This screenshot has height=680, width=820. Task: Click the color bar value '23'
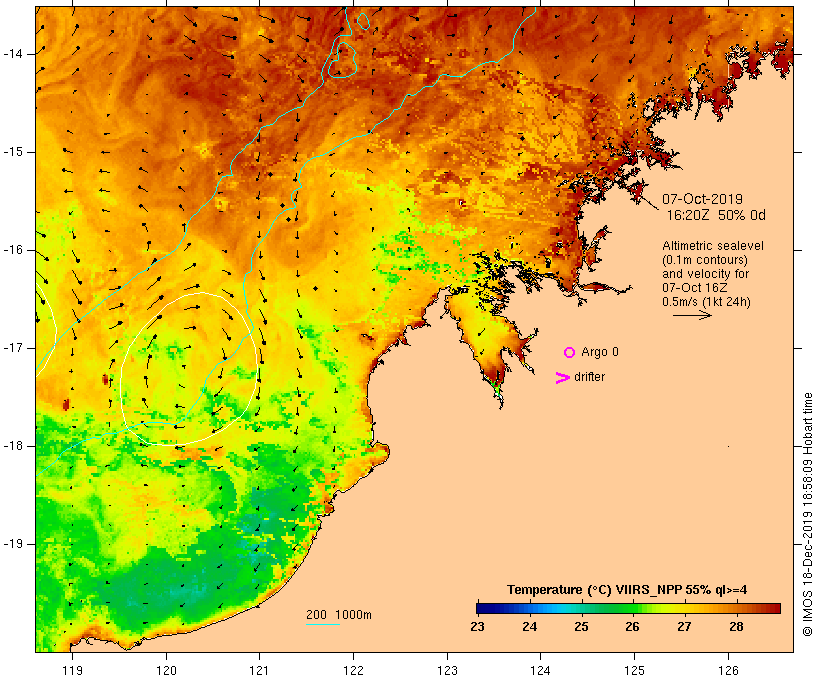477,627
